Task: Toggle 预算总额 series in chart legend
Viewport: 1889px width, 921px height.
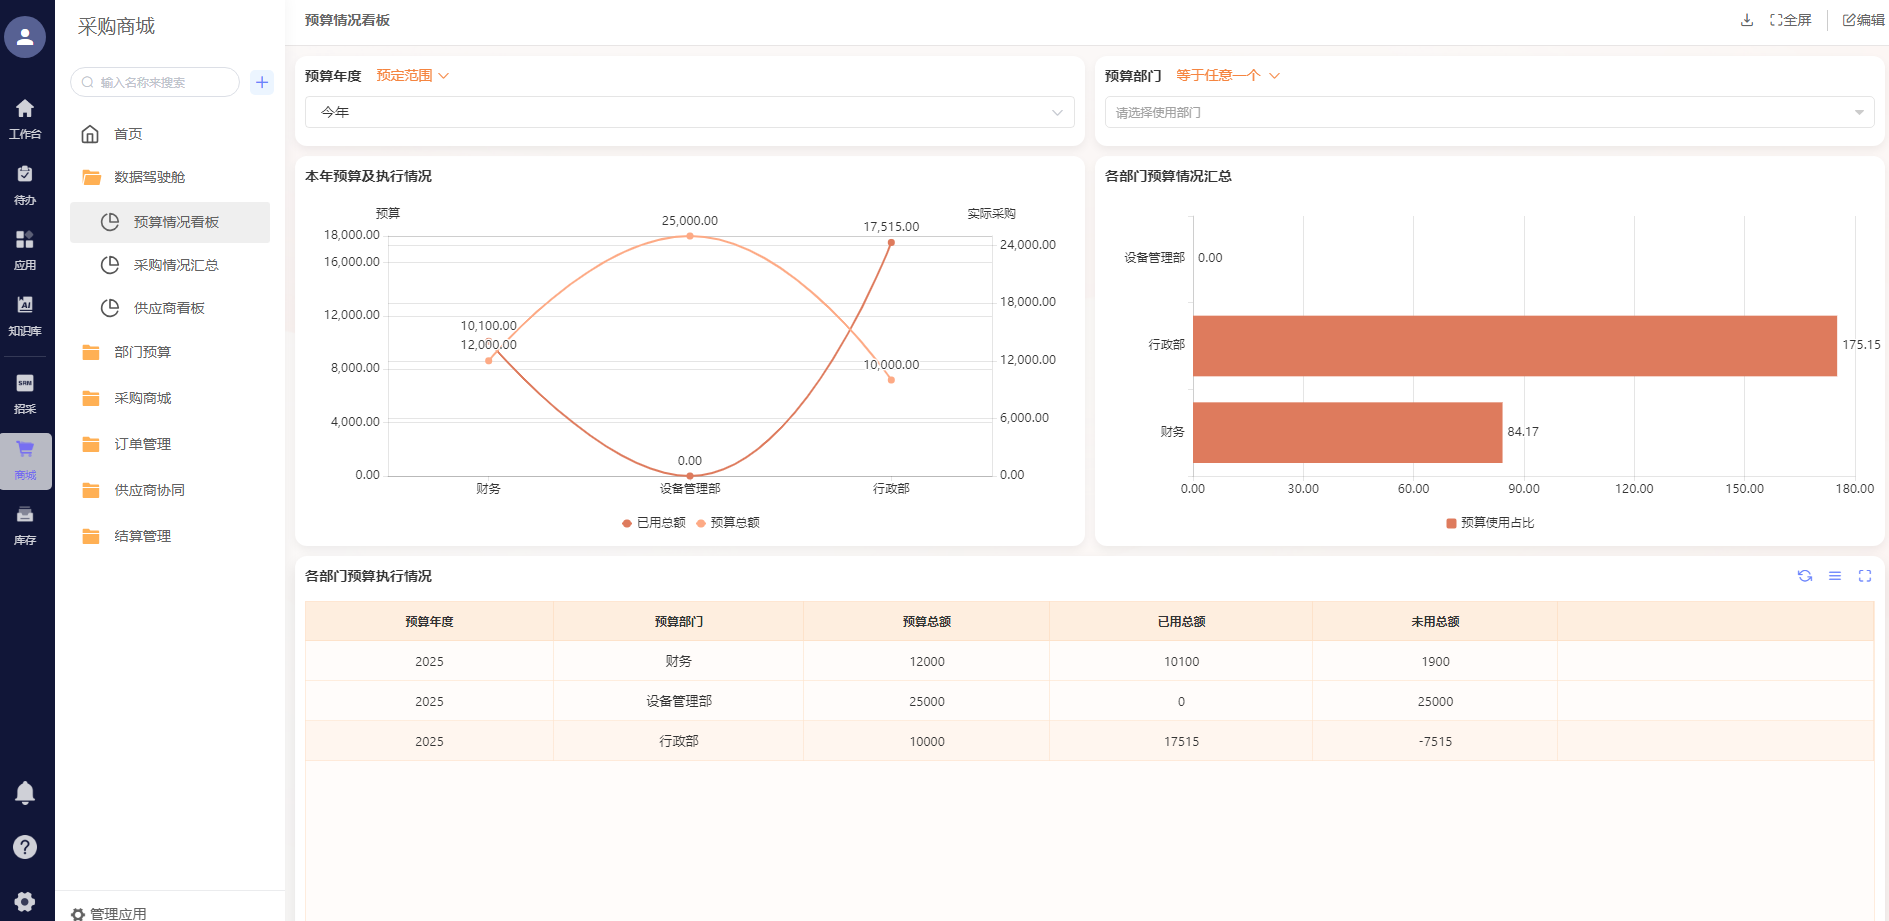Action: coord(728,523)
